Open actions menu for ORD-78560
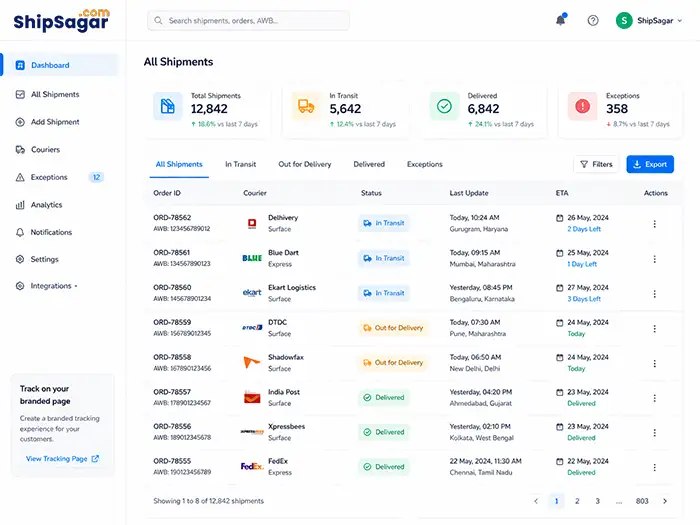The height and width of the screenshot is (525, 700). click(x=654, y=294)
